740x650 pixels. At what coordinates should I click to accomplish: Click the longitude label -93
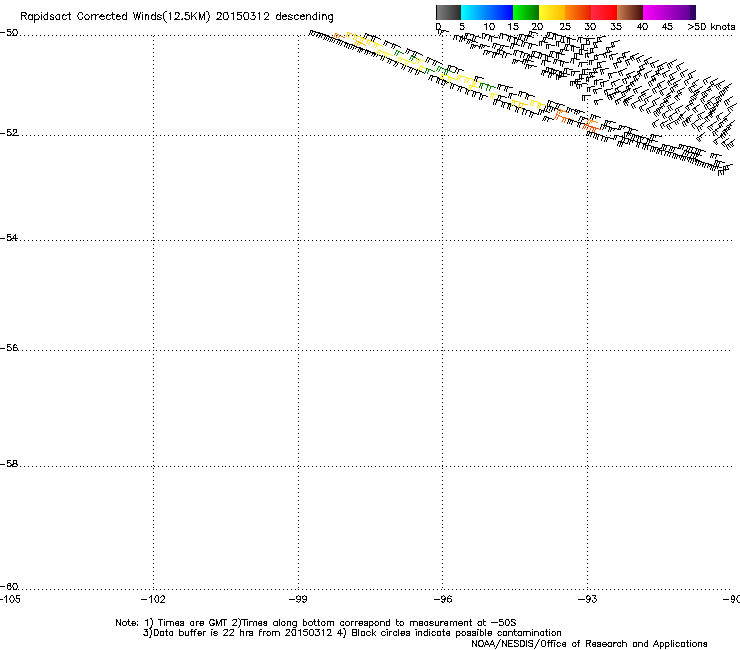pyautogui.click(x=588, y=599)
